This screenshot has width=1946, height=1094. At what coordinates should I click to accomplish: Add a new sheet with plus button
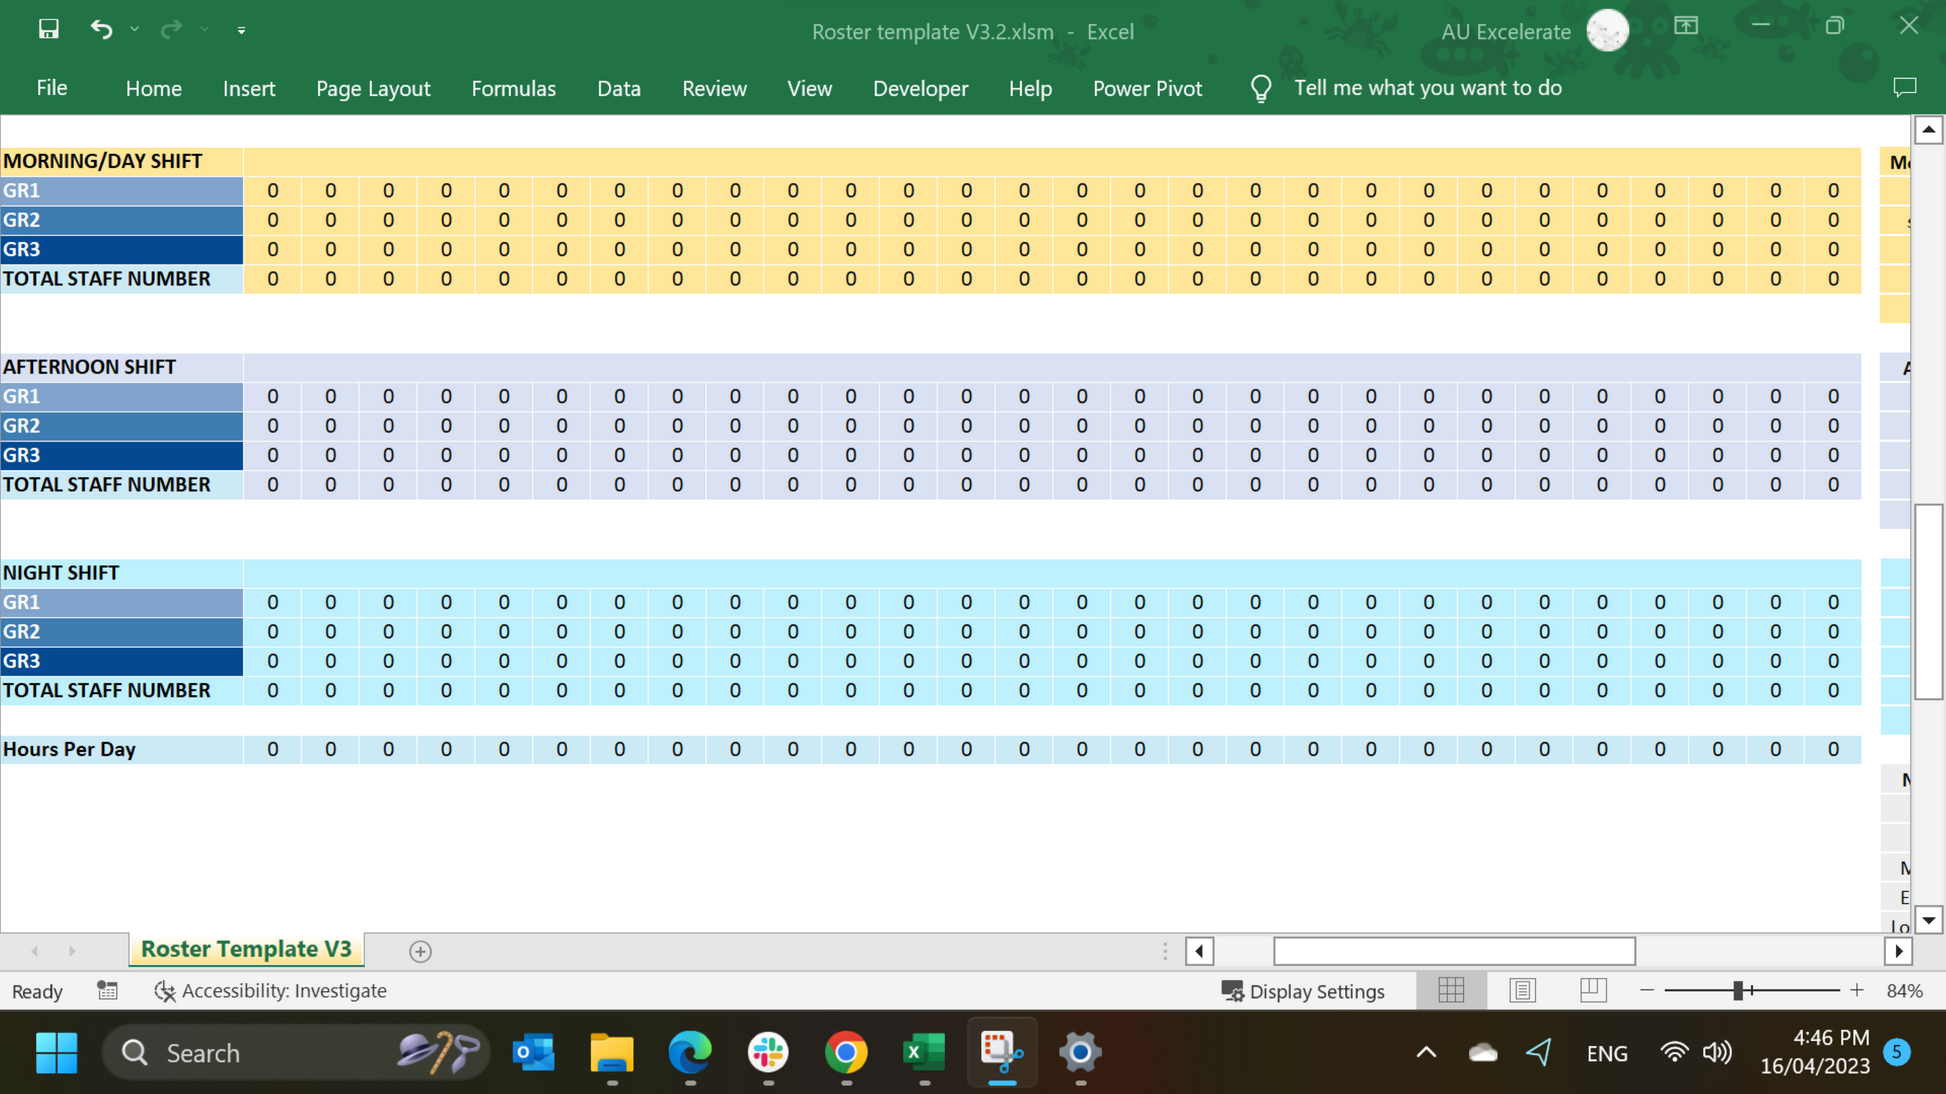click(x=420, y=951)
